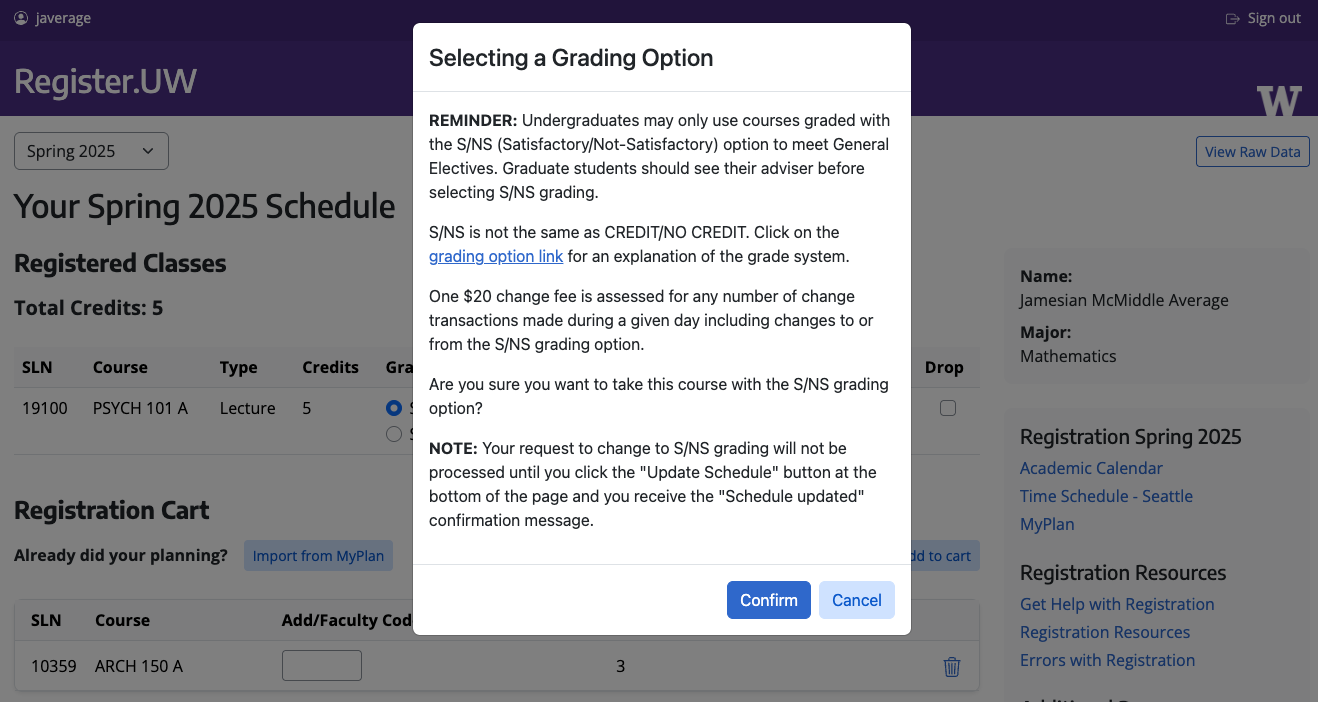Click the UW block W logo
Image resolution: width=1318 pixels, height=702 pixels.
tap(1281, 99)
